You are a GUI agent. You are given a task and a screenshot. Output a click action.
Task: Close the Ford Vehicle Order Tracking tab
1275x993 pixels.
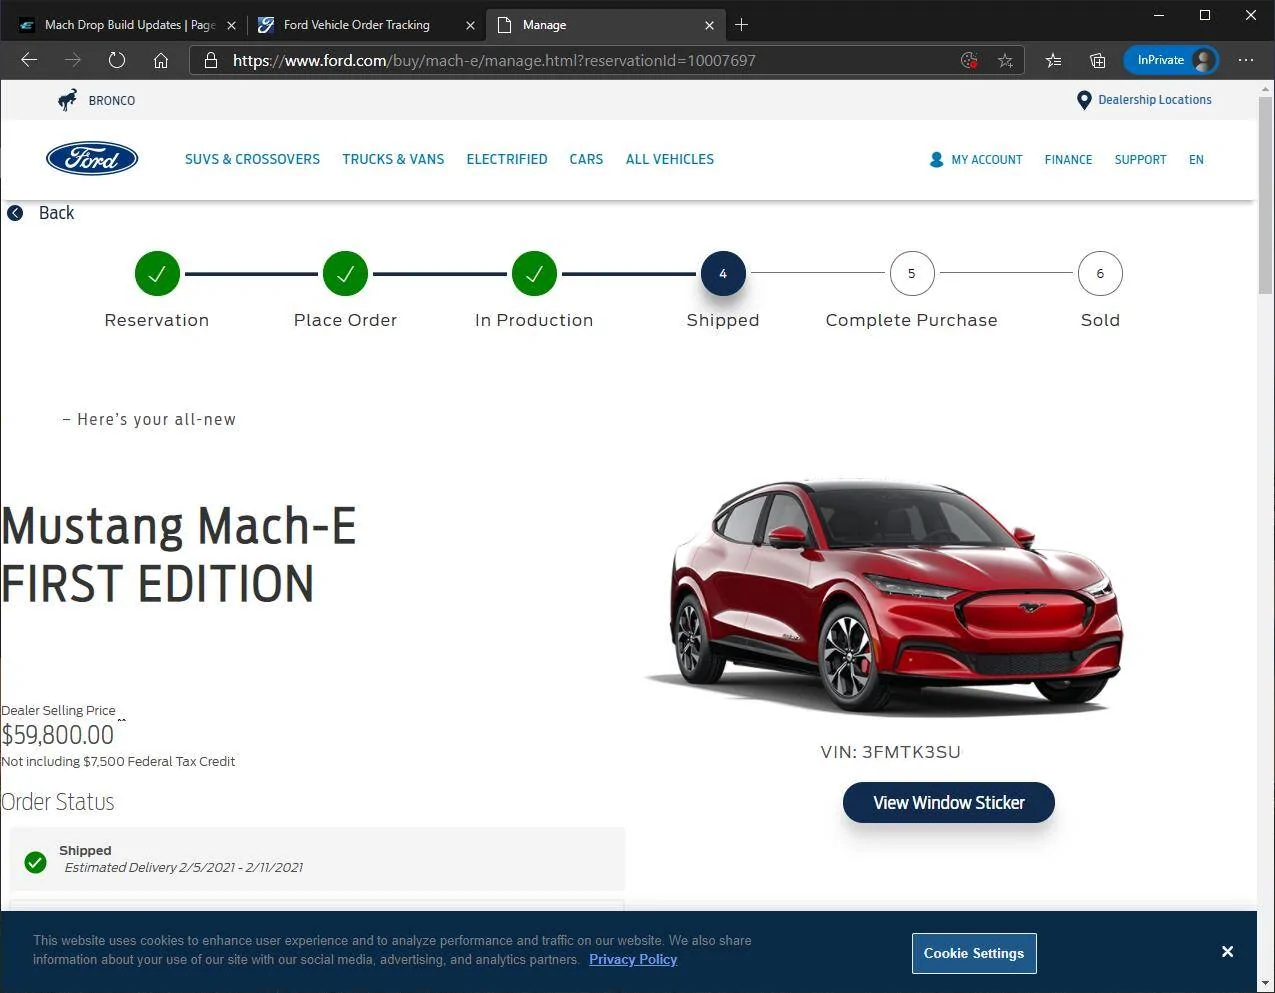point(470,25)
